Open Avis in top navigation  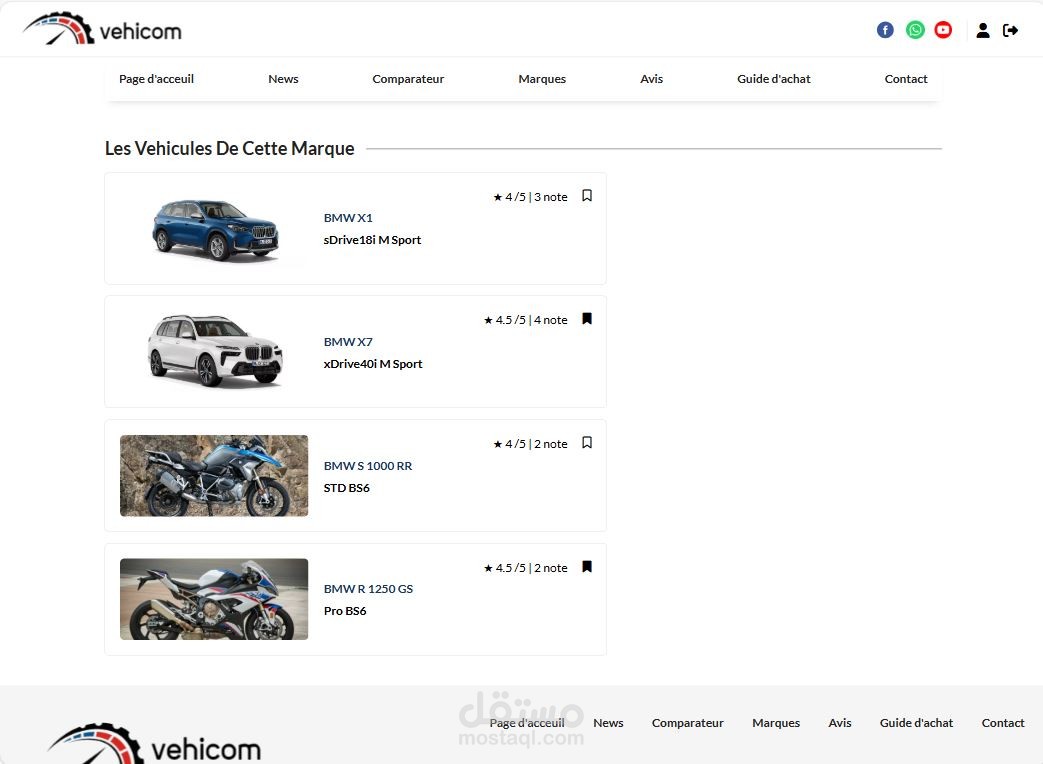(x=651, y=78)
